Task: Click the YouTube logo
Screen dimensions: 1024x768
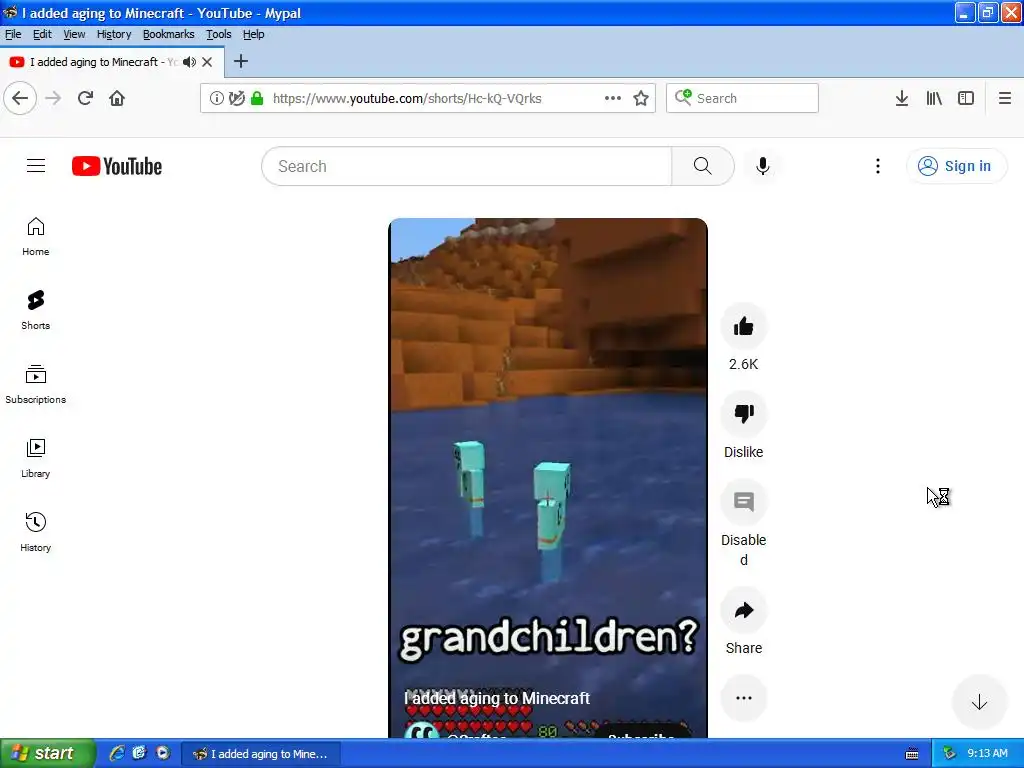Action: (x=117, y=166)
